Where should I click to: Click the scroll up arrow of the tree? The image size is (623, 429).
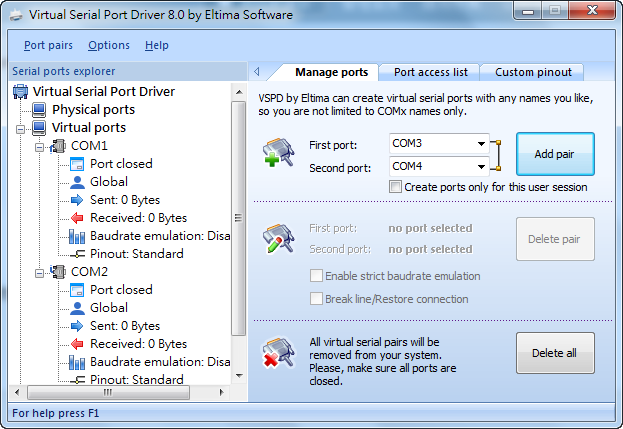coord(239,92)
